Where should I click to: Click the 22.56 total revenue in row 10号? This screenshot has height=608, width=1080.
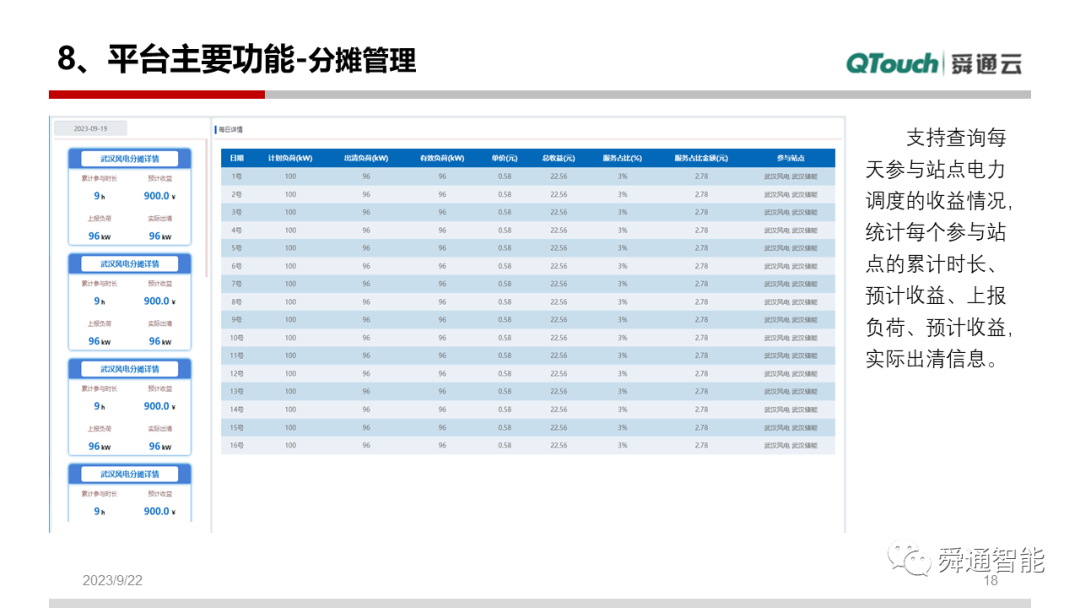tap(558, 337)
